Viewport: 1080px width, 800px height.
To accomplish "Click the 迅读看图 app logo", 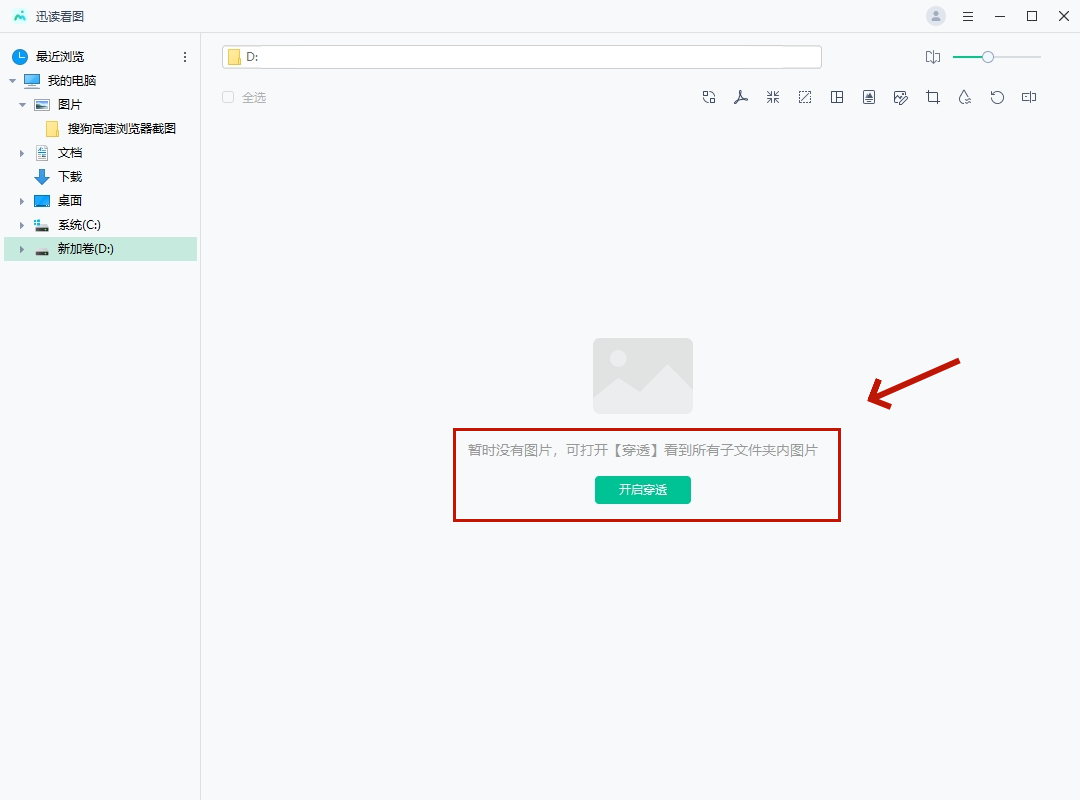I will coord(19,16).
